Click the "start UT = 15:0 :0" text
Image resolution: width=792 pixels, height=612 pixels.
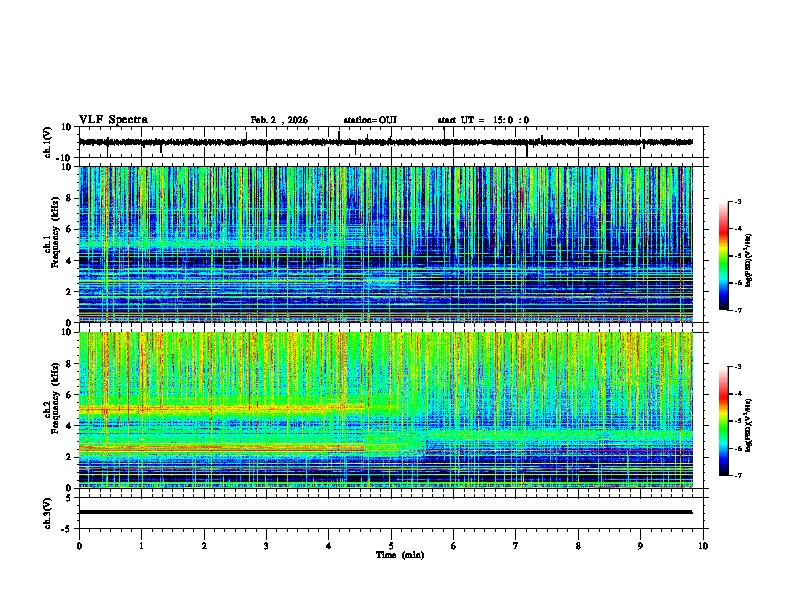coord(483,120)
